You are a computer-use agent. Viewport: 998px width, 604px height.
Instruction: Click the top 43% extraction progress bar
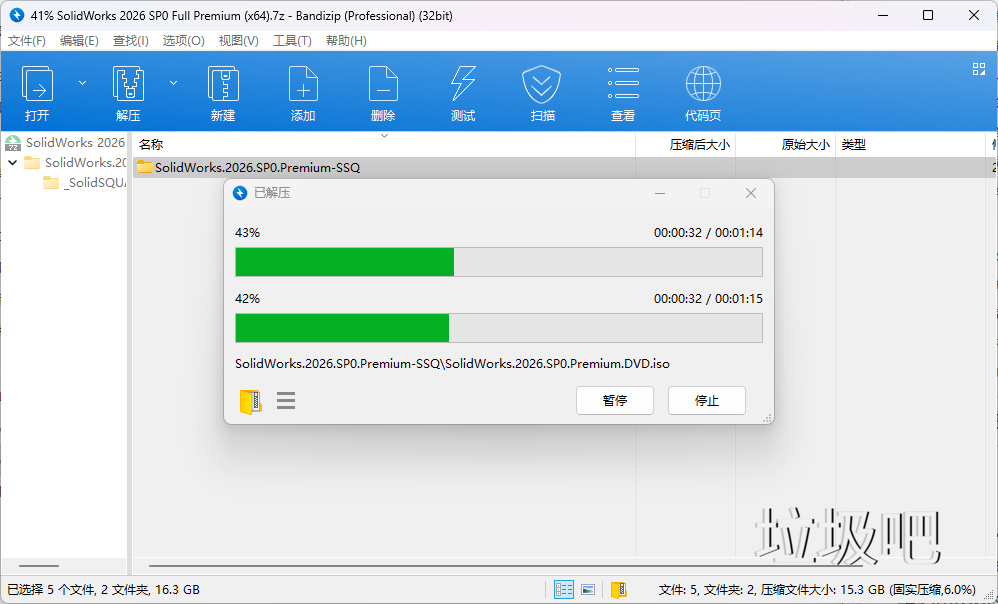498,262
